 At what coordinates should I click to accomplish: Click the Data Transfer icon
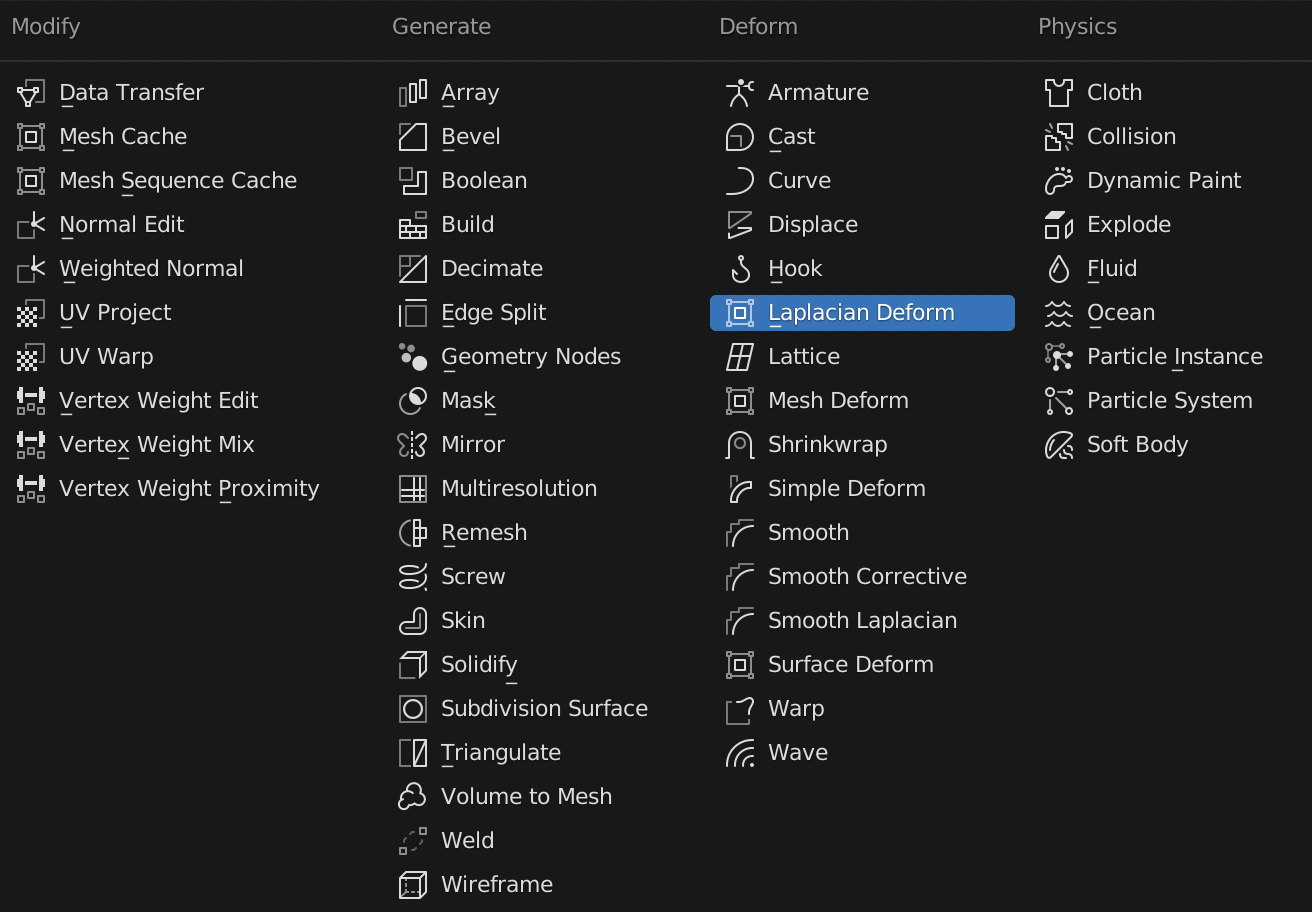point(31,93)
